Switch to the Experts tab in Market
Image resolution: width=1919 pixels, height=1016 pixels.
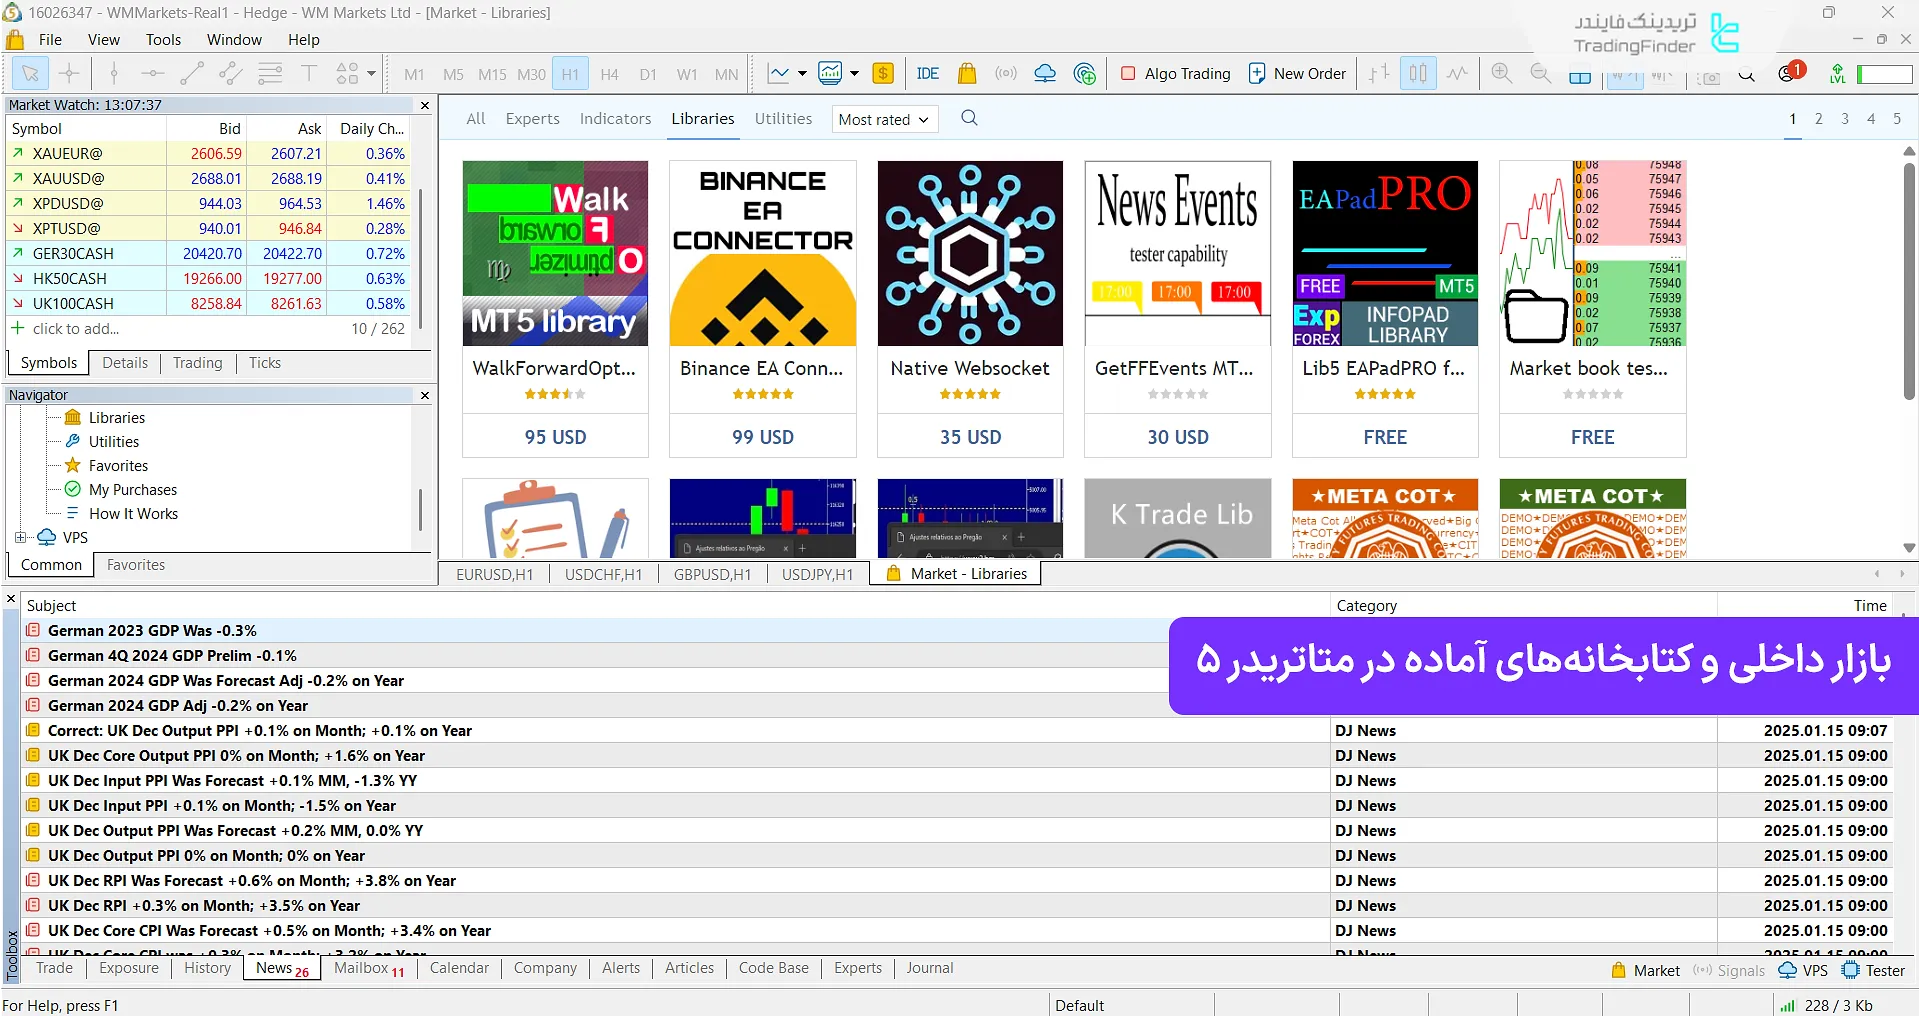tap(533, 118)
